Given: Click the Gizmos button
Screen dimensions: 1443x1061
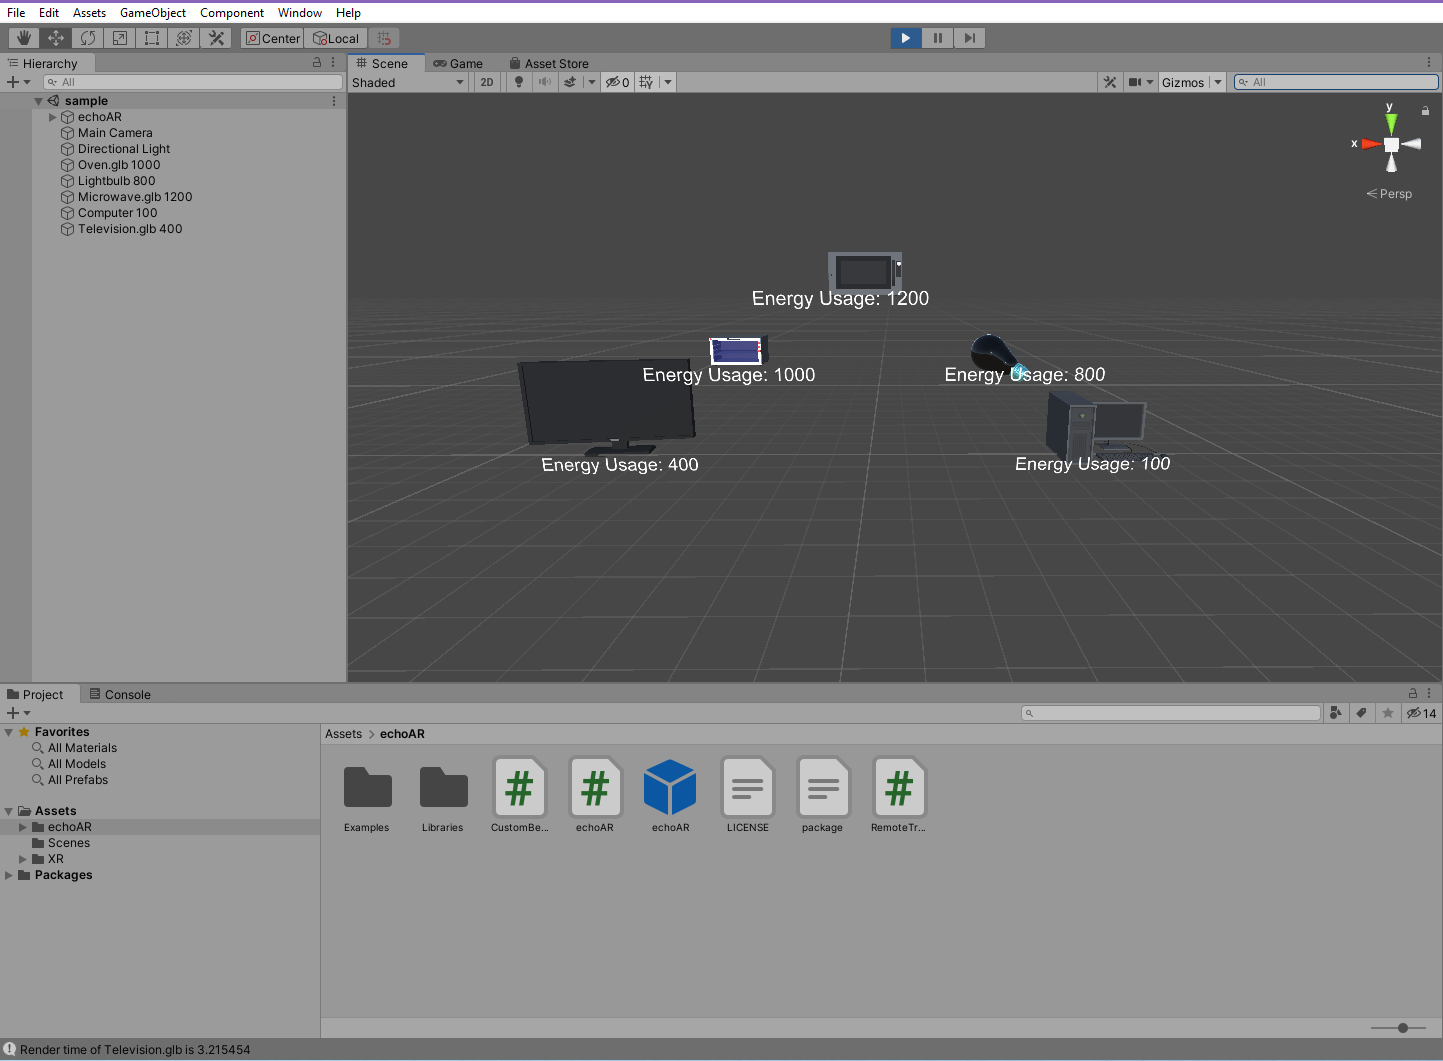Looking at the screenshot, I should click(1183, 82).
